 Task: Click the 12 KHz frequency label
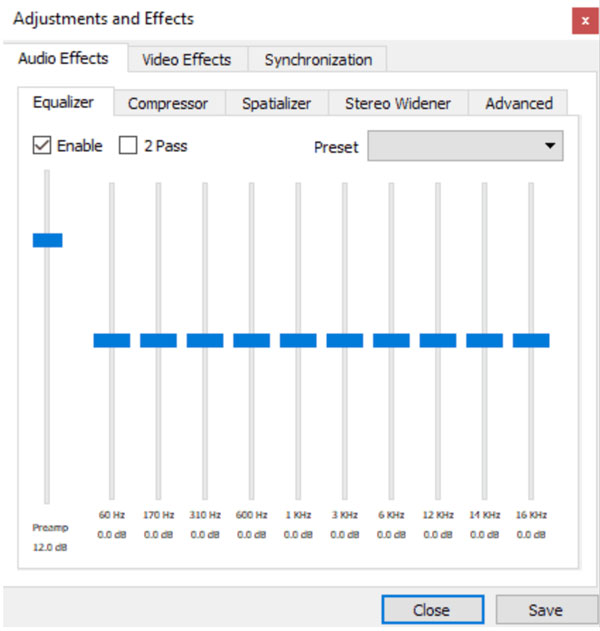tap(438, 515)
